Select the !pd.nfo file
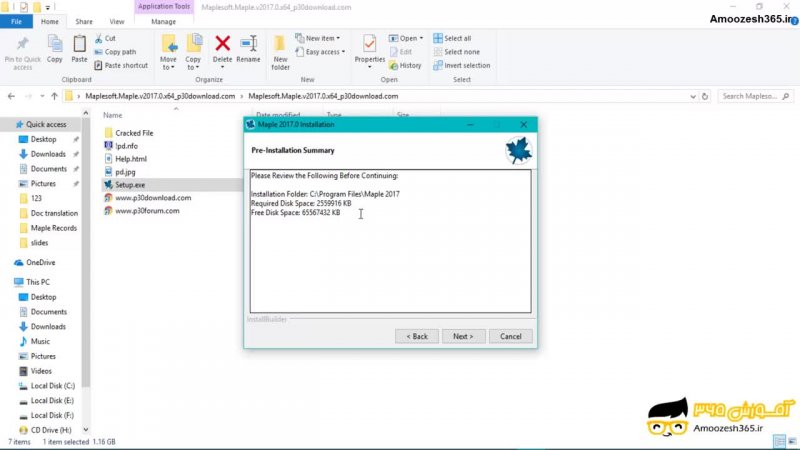Image resolution: width=800 pixels, height=450 pixels. [121, 146]
